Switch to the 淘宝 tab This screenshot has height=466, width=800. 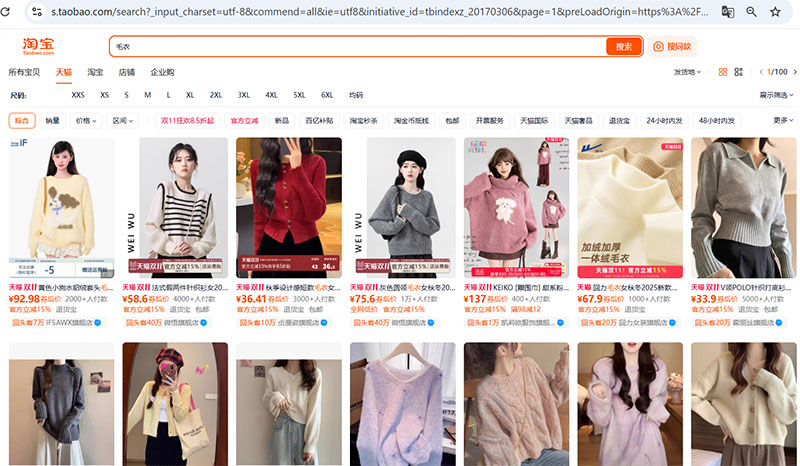95,72
